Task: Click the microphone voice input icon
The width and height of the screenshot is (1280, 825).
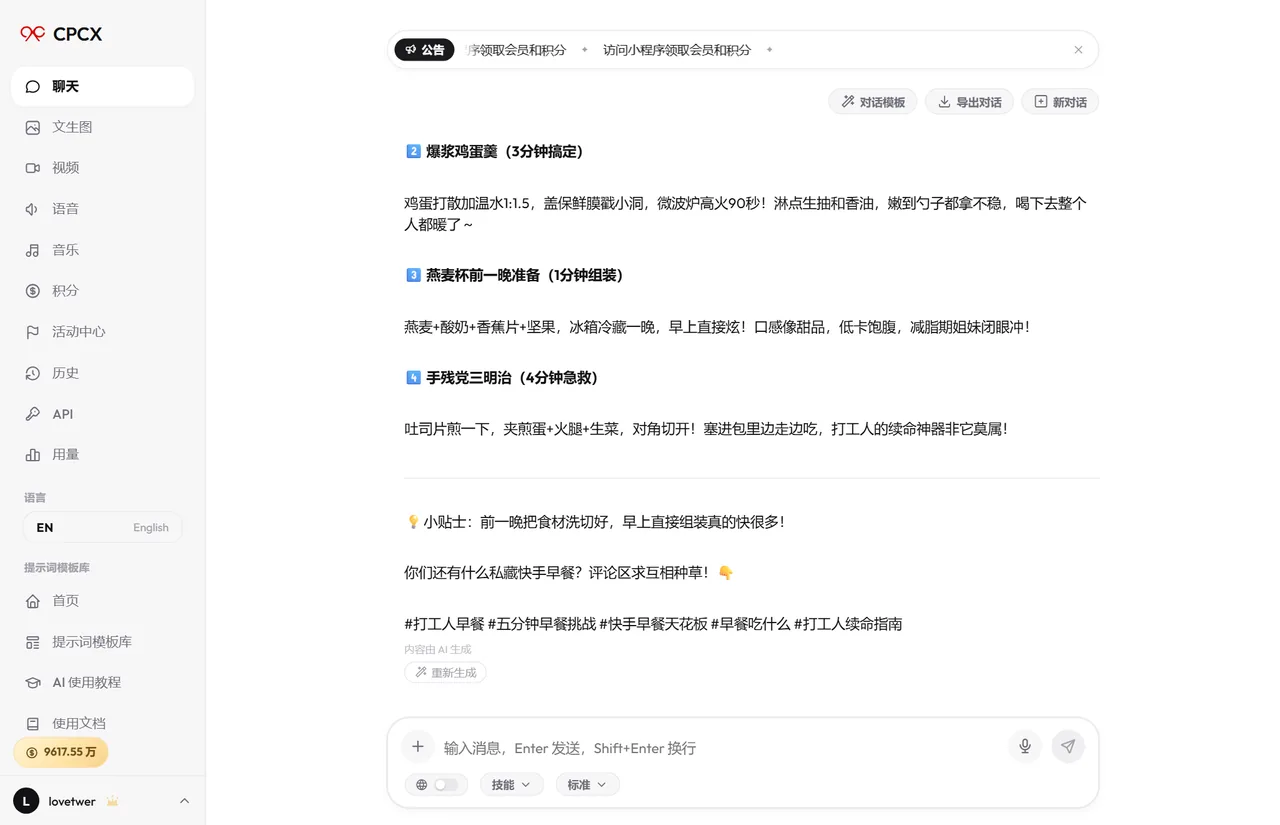Action: (1025, 746)
